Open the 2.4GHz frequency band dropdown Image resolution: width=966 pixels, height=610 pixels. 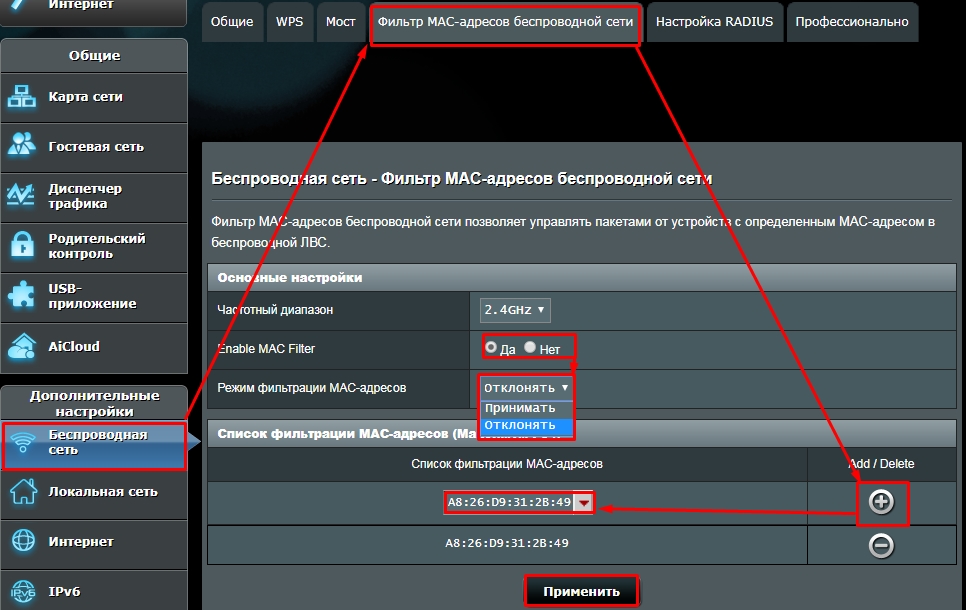[515, 310]
